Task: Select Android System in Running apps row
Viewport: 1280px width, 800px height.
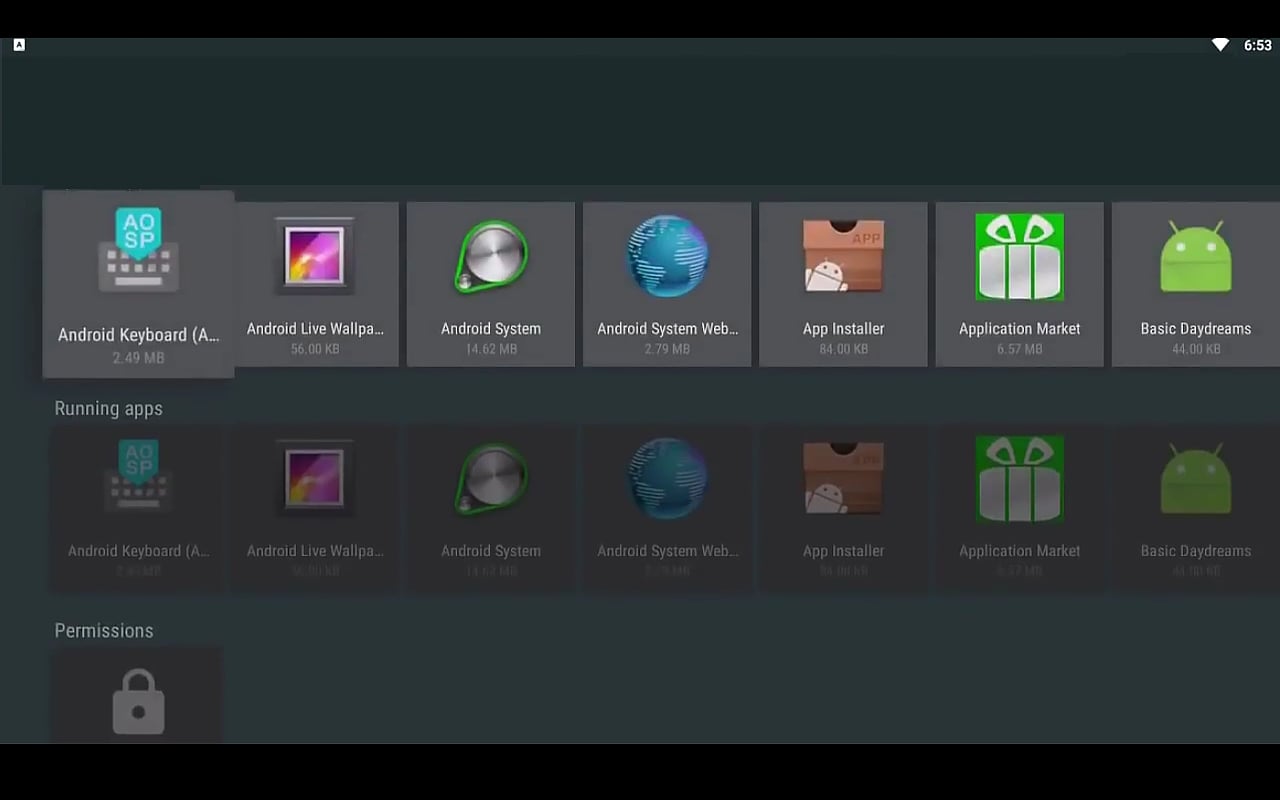Action: tap(491, 508)
